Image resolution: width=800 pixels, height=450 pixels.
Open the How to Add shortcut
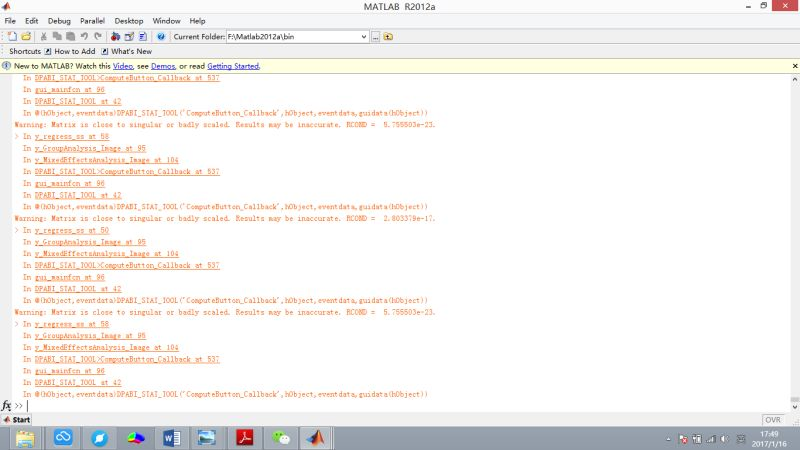pos(70,51)
